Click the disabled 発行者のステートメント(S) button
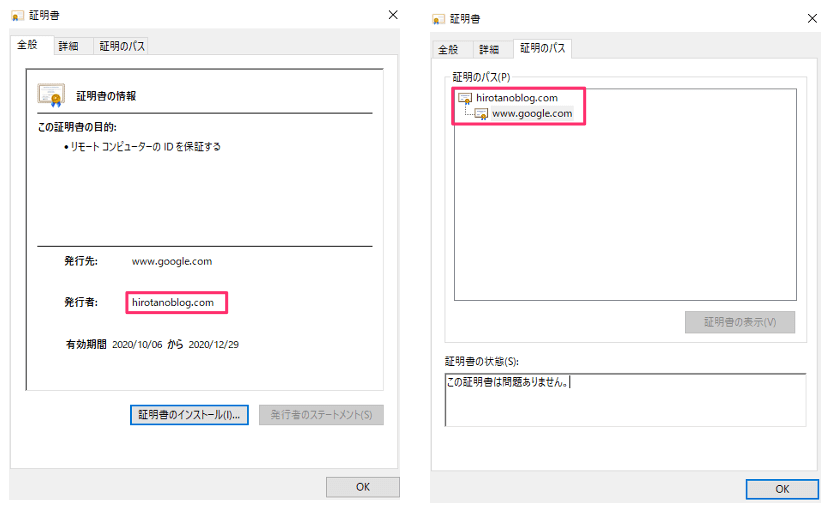The image size is (834, 513). (x=321, y=415)
